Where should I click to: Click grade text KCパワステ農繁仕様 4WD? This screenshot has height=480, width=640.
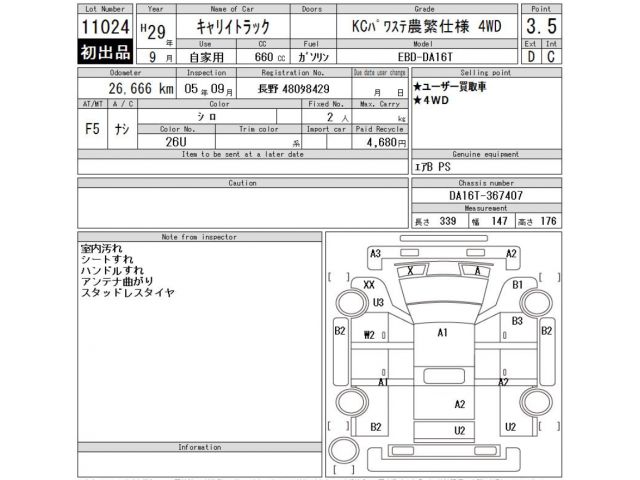pyautogui.click(x=427, y=27)
